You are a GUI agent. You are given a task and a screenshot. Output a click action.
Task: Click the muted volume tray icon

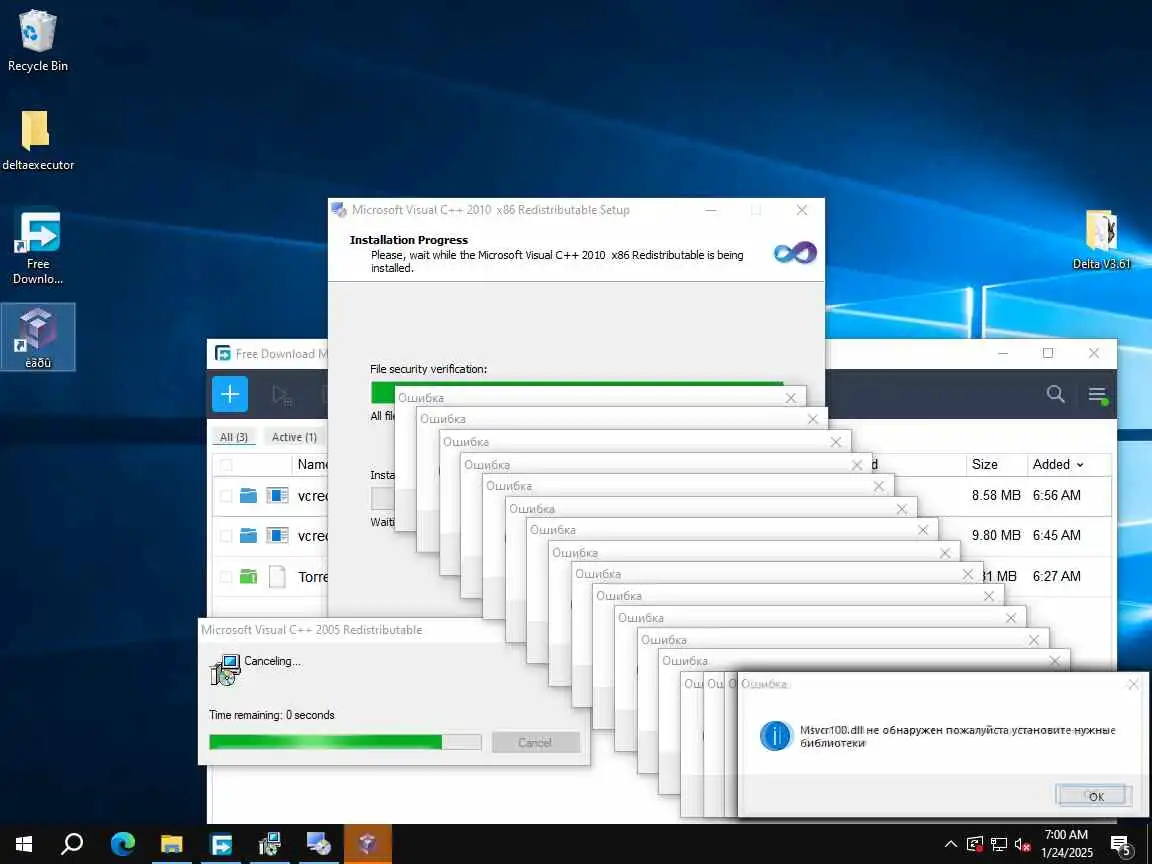coord(1022,844)
